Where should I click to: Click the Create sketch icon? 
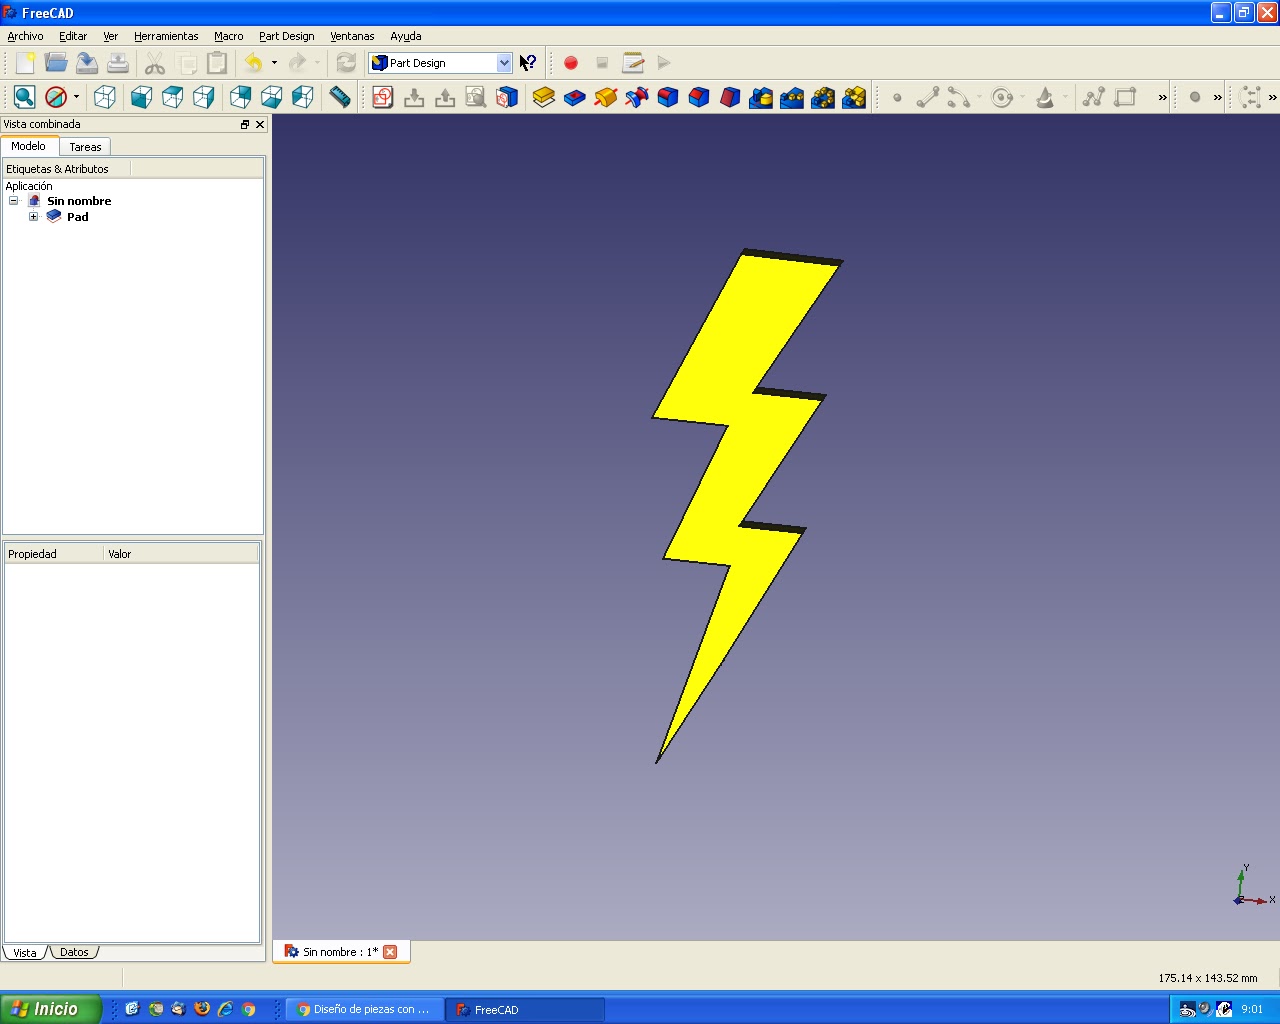click(x=383, y=97)
